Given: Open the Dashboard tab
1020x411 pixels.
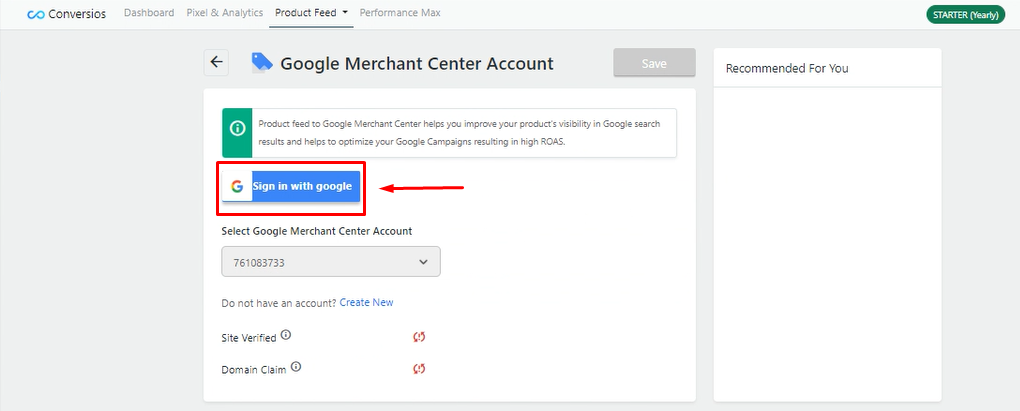Looking at the screenshot, I should pyautogui.click(x=149, y=12).
